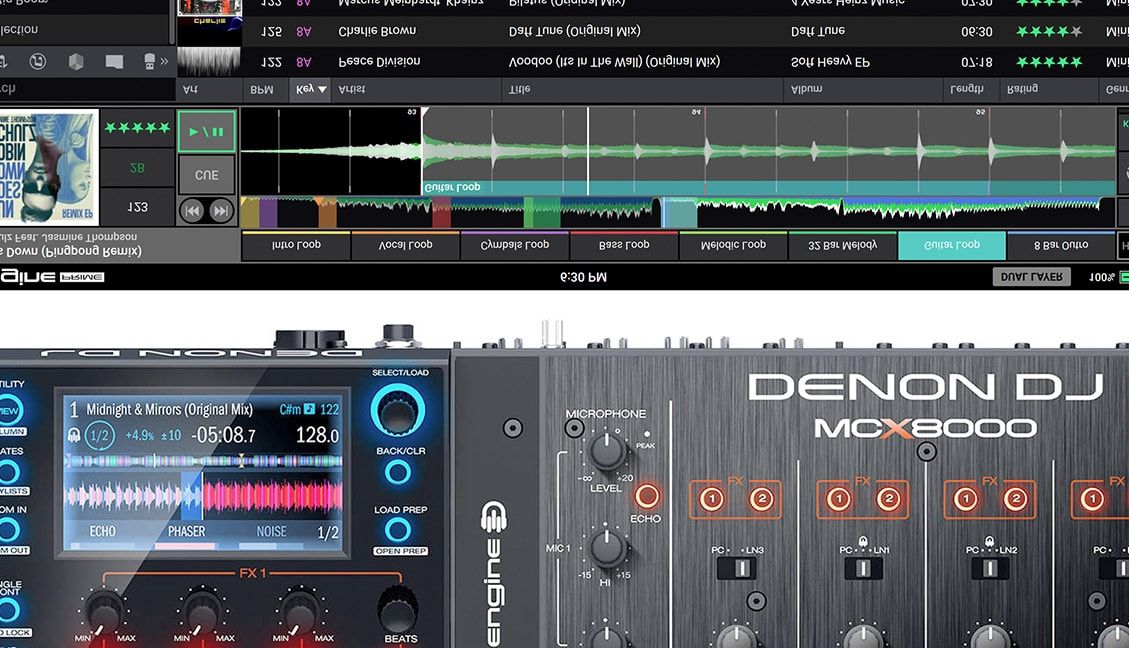Image resolution: width=1129 pixels, height=648 pixels.
Task: Click the SELECT/LOAD knob on the controller
Action: pyautogui.click(x=397, y=411)
